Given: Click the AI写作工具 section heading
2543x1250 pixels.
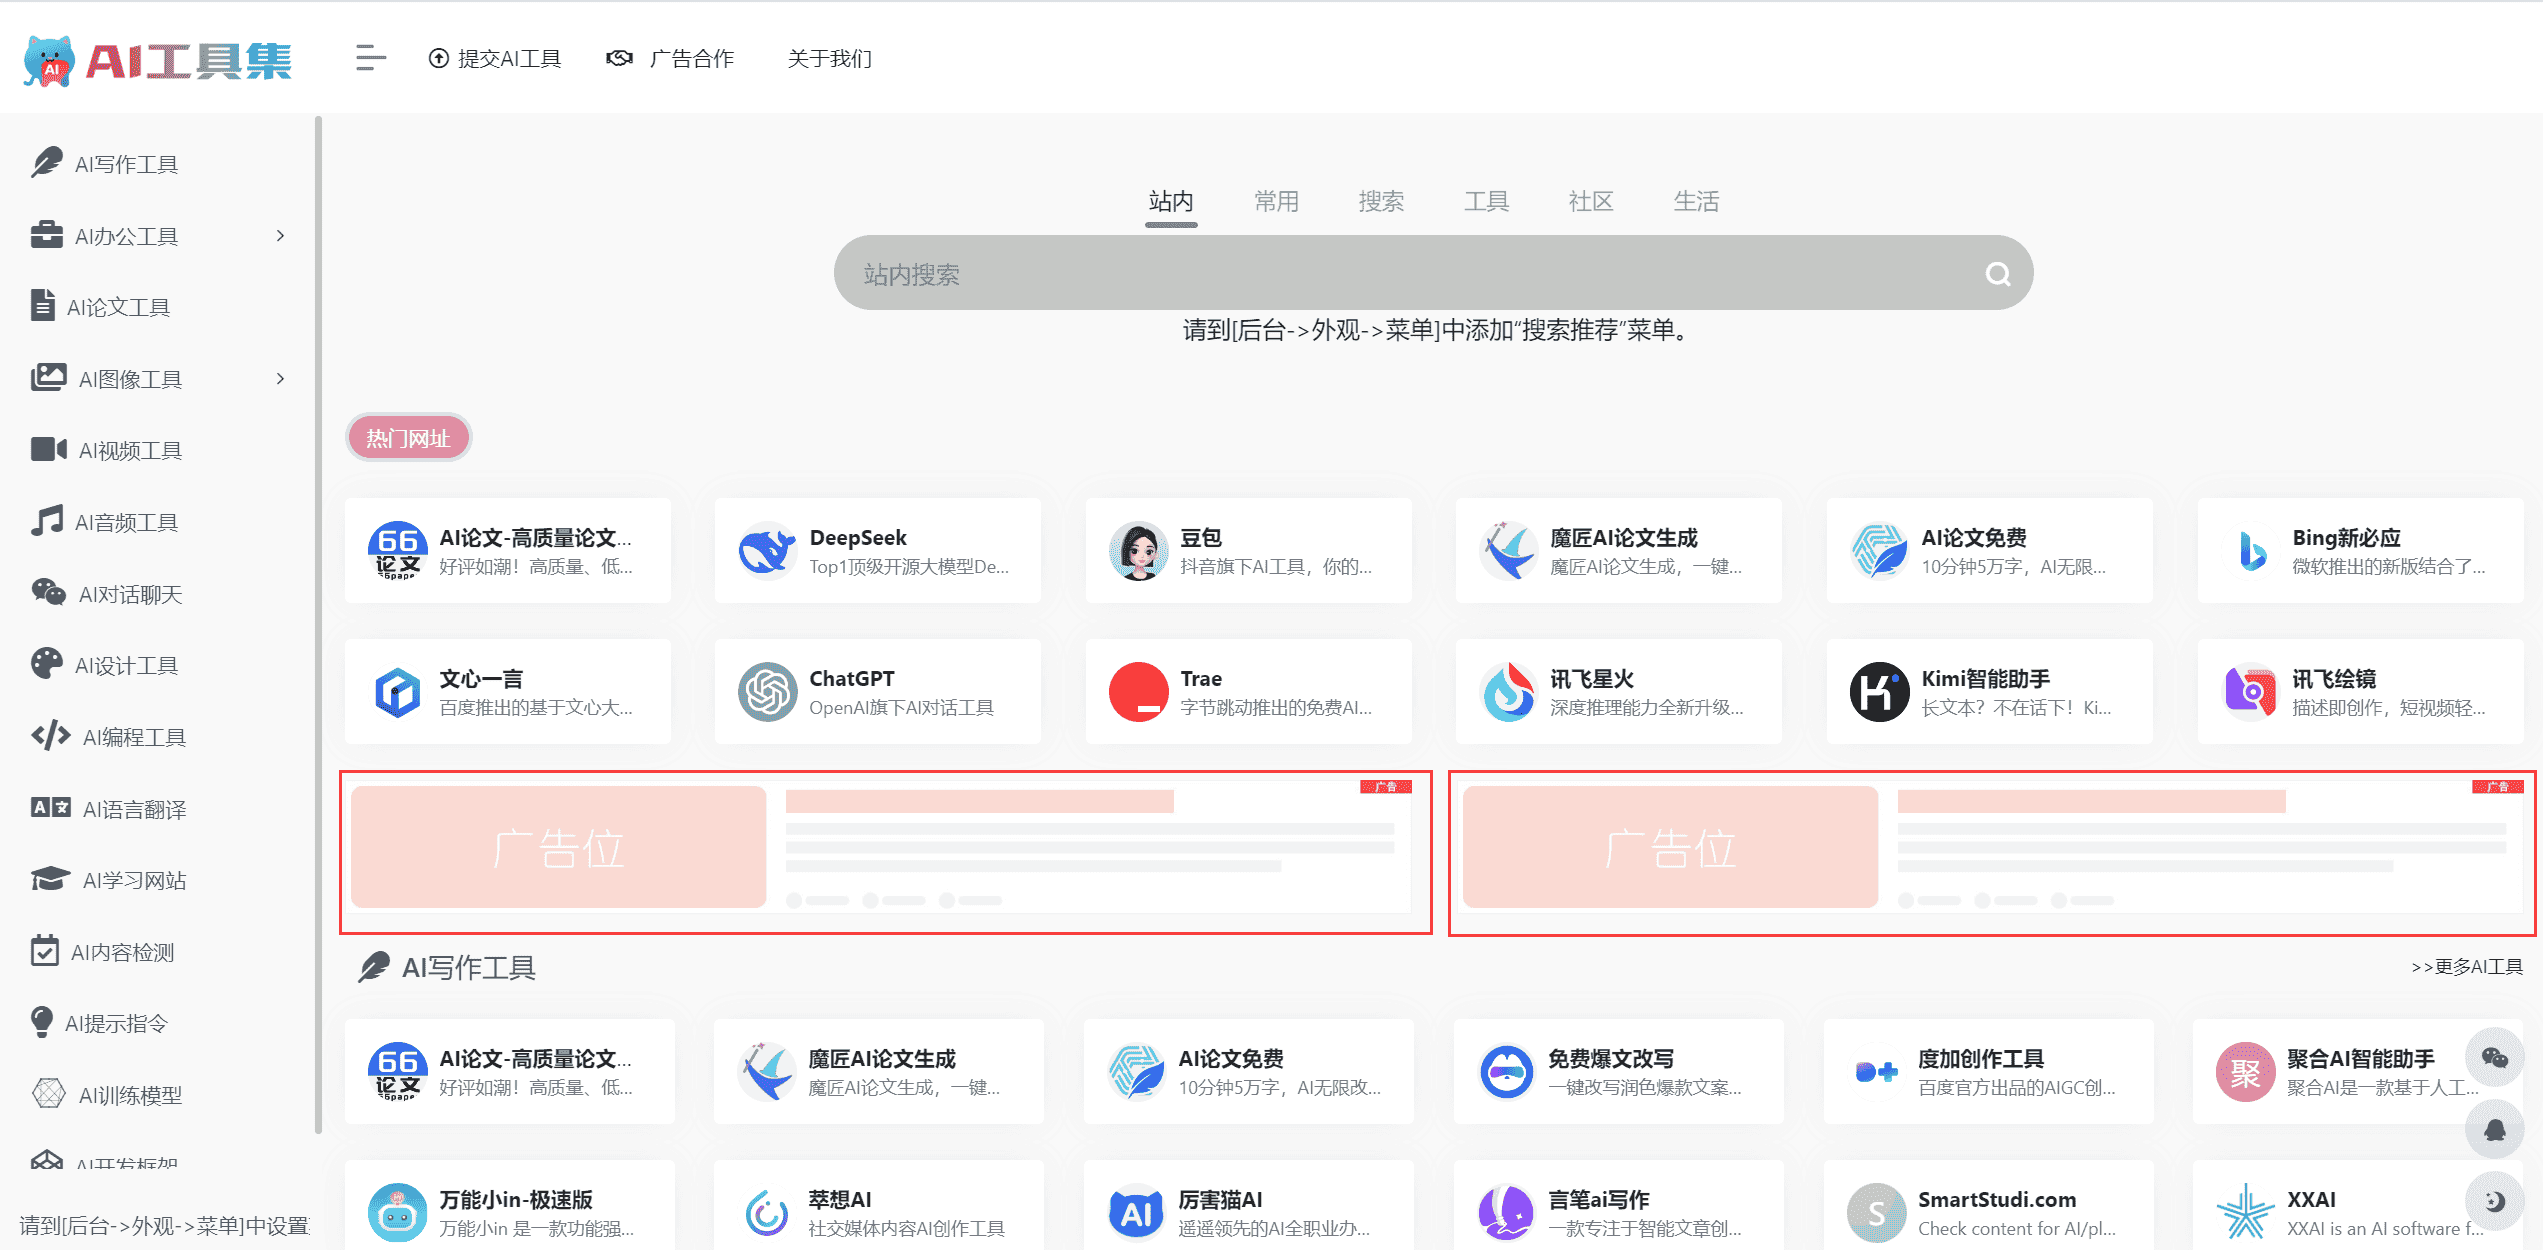Looking at the screenshot, I should coord(448,967).
